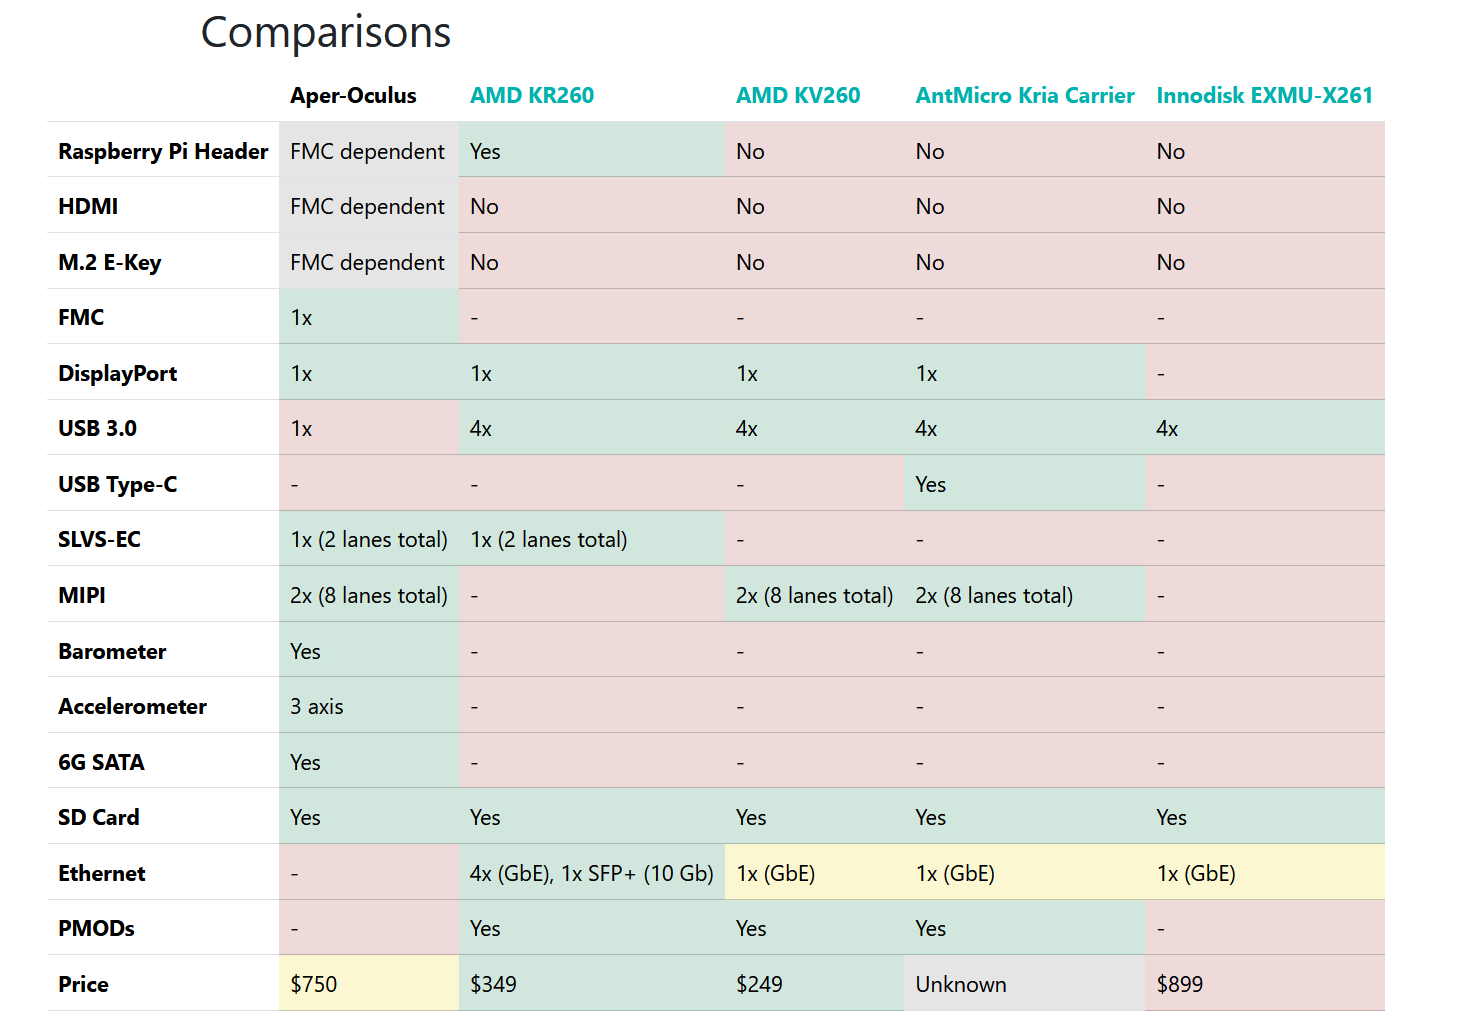Click Aper-Oculus 2x (8 lanes total) MIPI cell
This screenshot has width=1460, height=1019.
pos(369,595)
